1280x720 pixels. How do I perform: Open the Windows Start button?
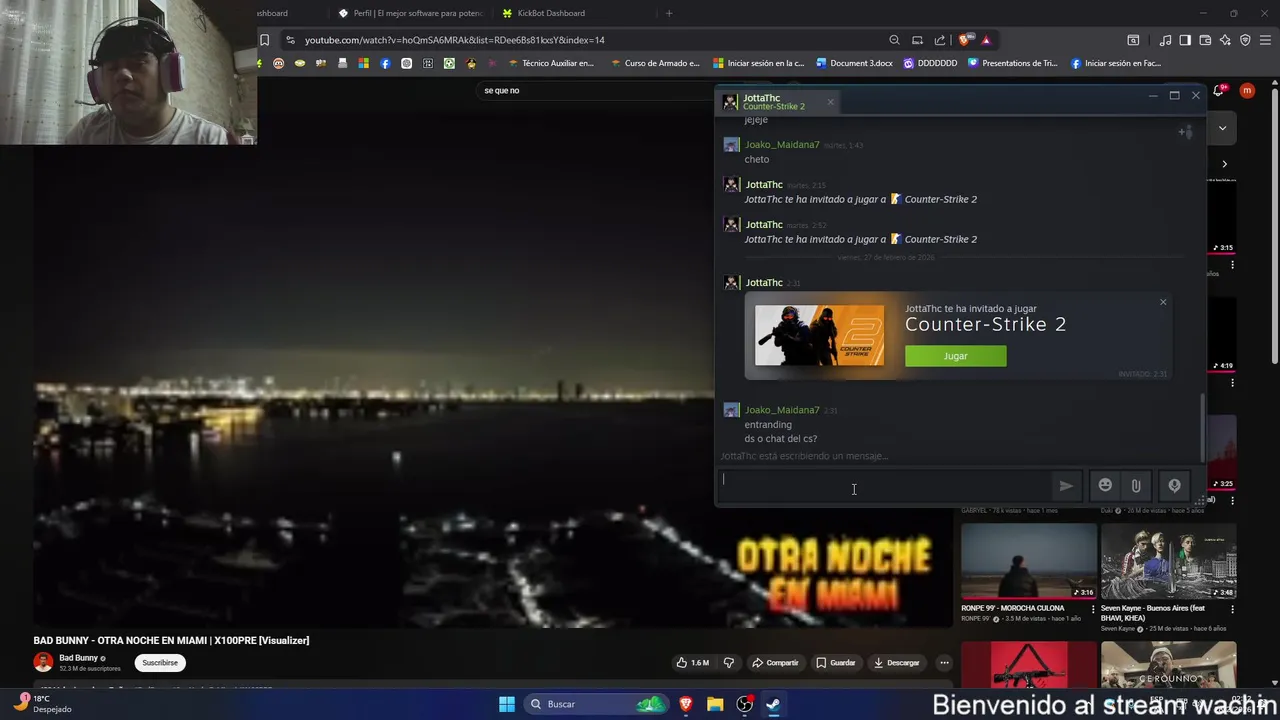(507, 704)
